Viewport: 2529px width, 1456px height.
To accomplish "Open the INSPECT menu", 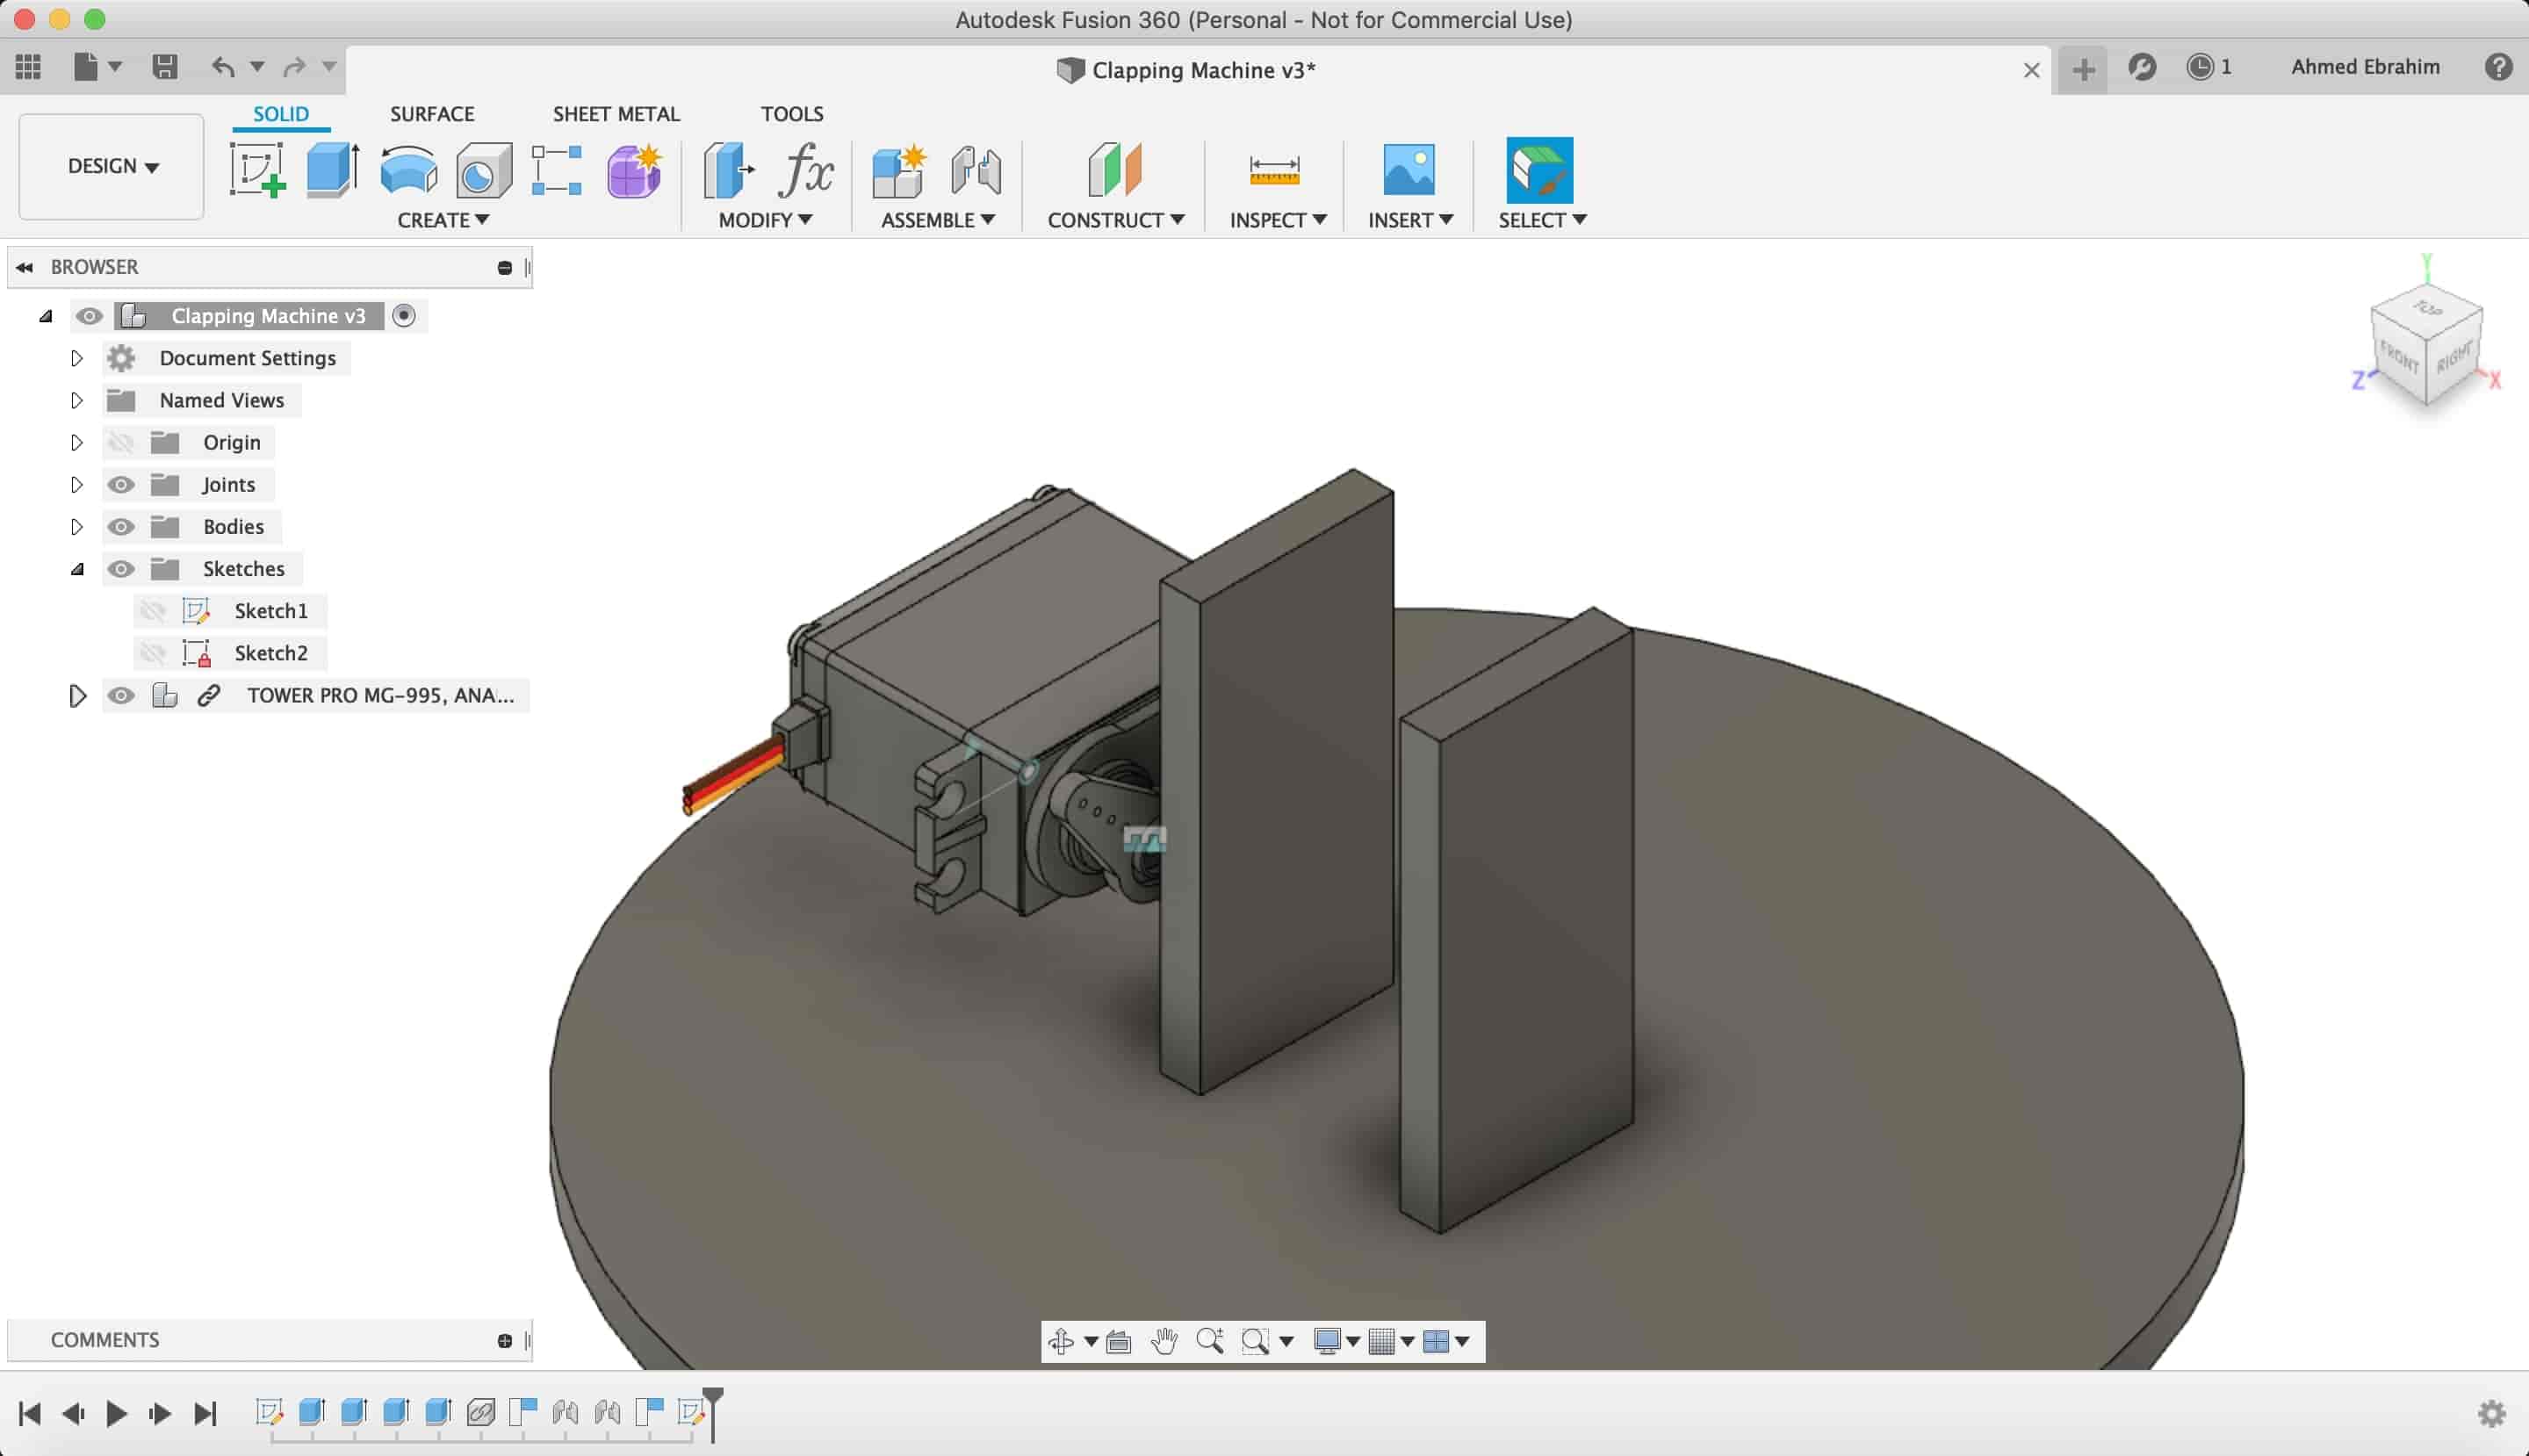I will point(1278,220).
